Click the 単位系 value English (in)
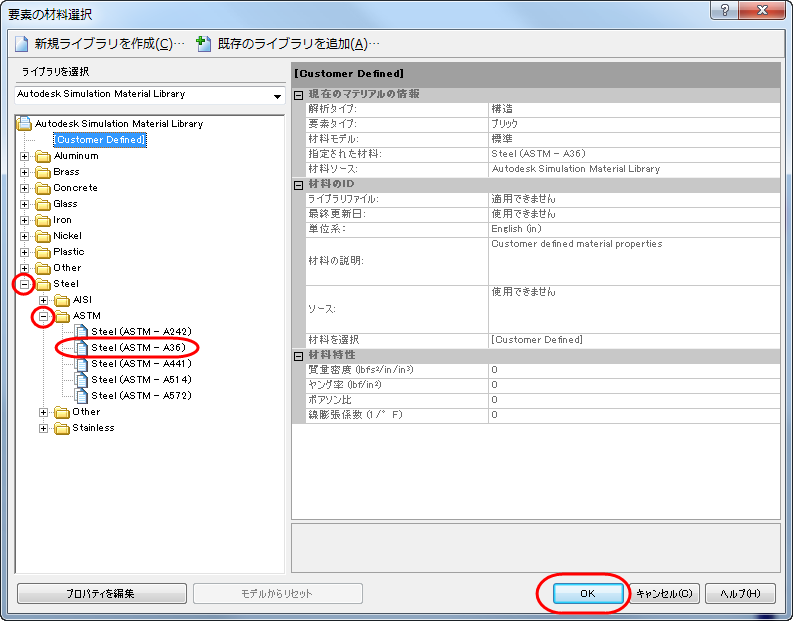Image resolution: width=793 pixels, height=621 pixels. click(x=516, y=229)
